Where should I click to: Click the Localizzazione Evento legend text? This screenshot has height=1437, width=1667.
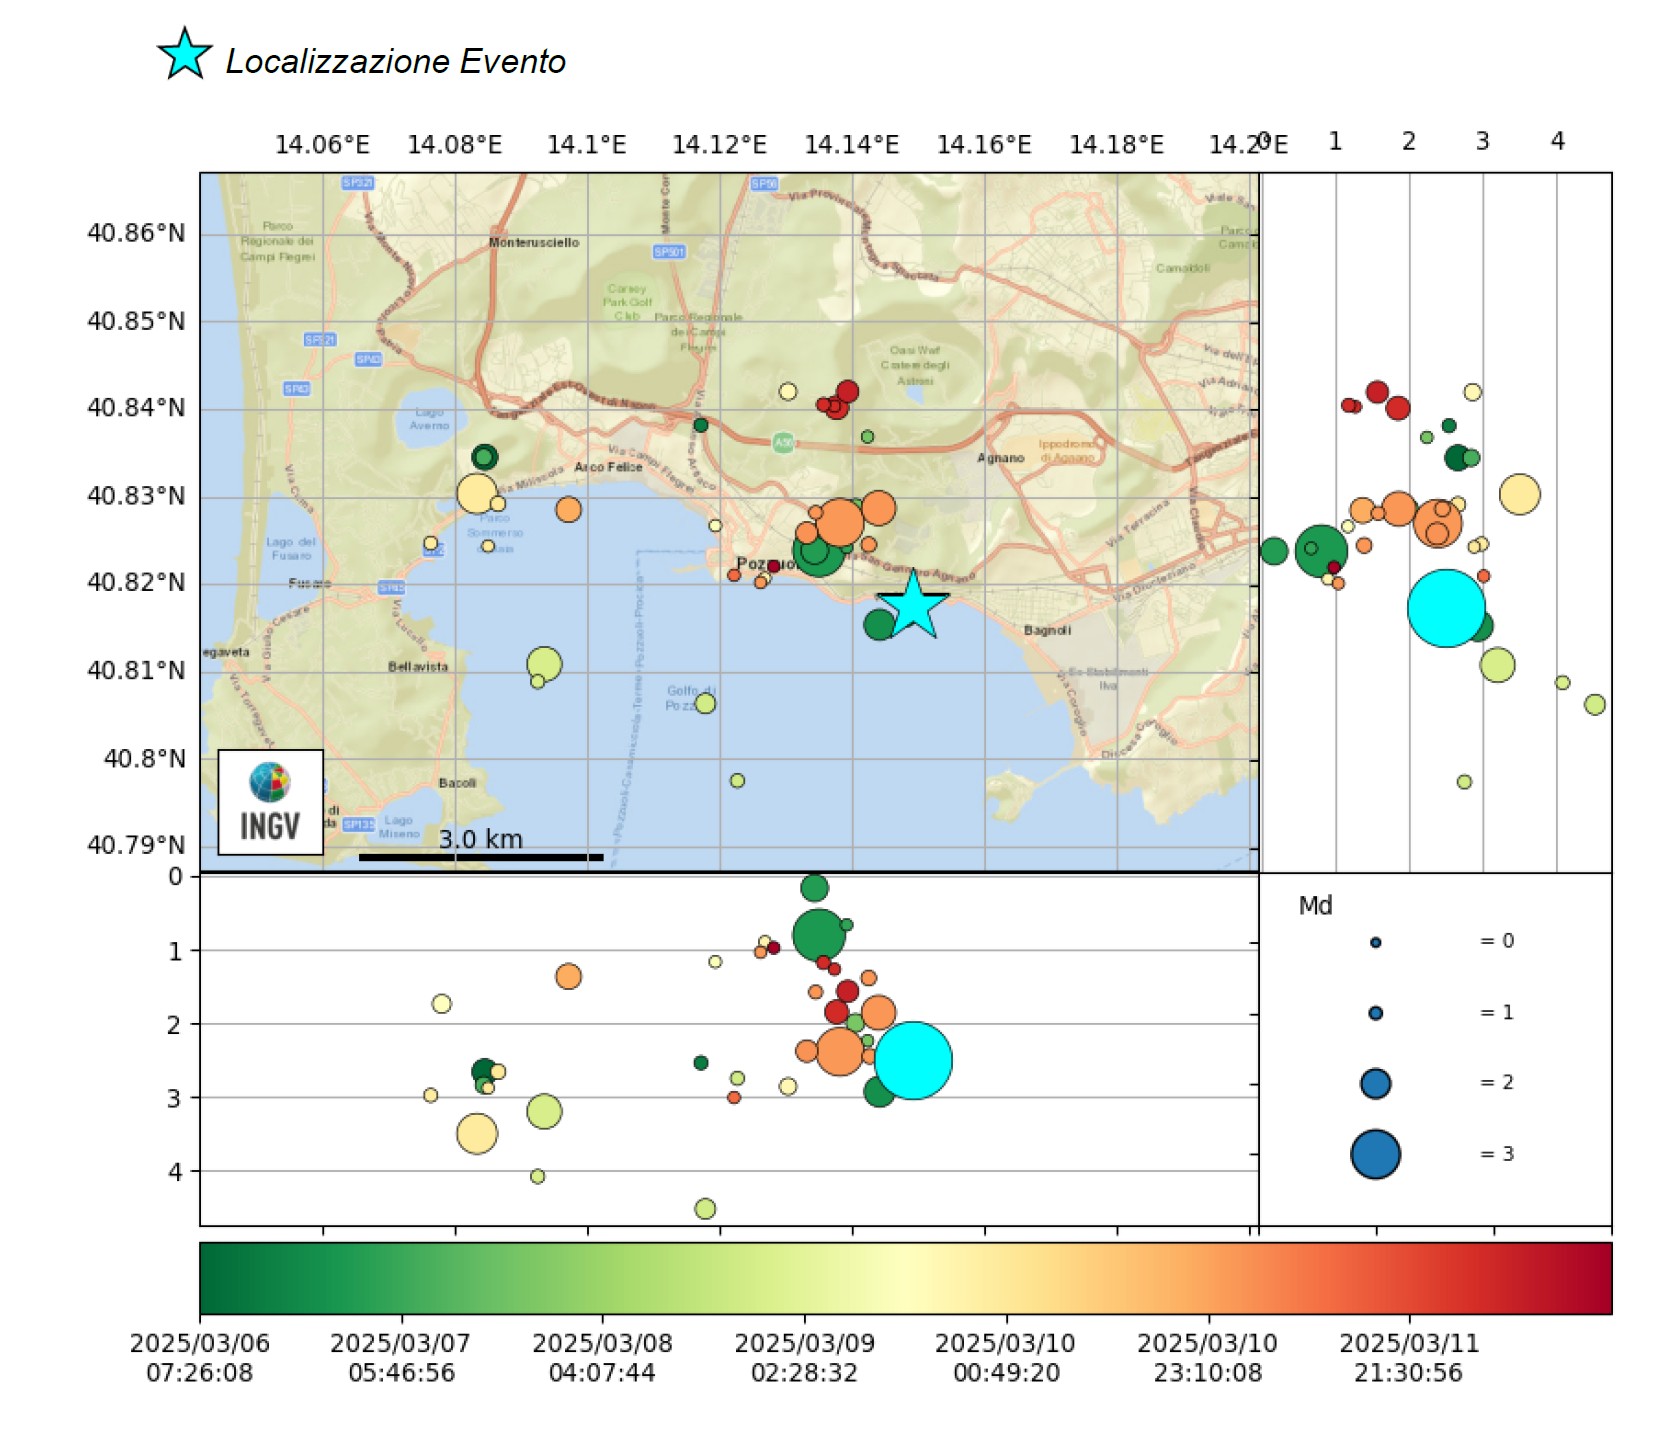click(x=395, y=61)
